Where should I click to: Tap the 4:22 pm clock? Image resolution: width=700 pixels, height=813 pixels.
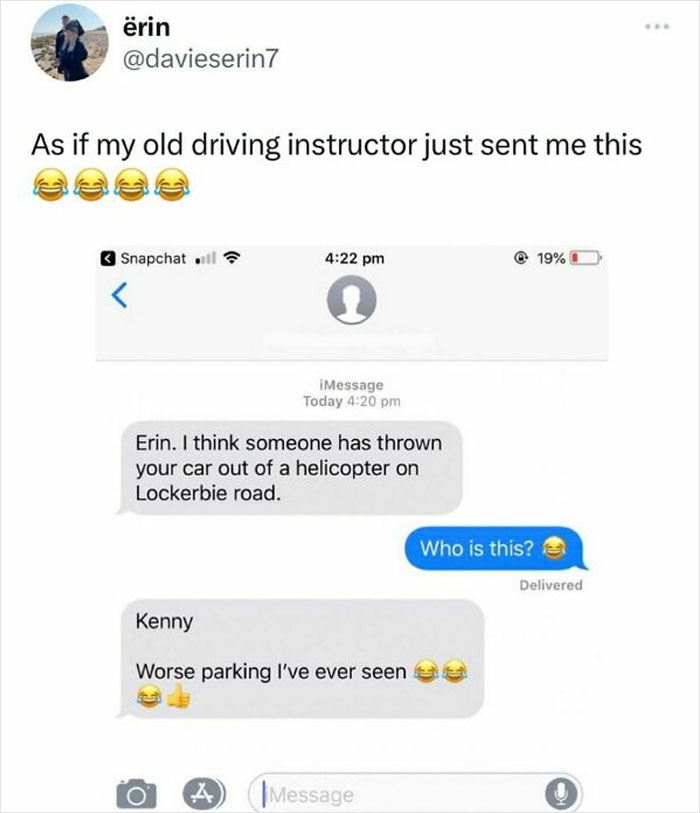pyautogui.click(x=355, y=258)
